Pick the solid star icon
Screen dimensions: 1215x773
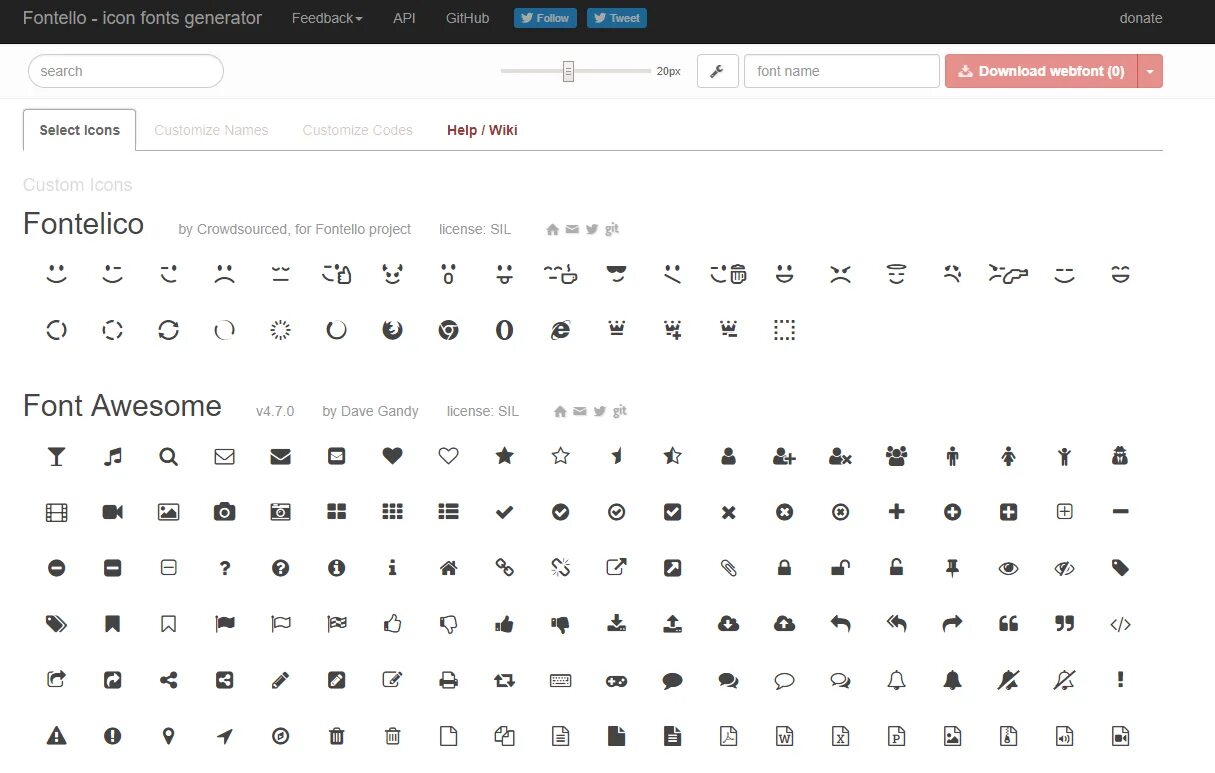point(505,456)
